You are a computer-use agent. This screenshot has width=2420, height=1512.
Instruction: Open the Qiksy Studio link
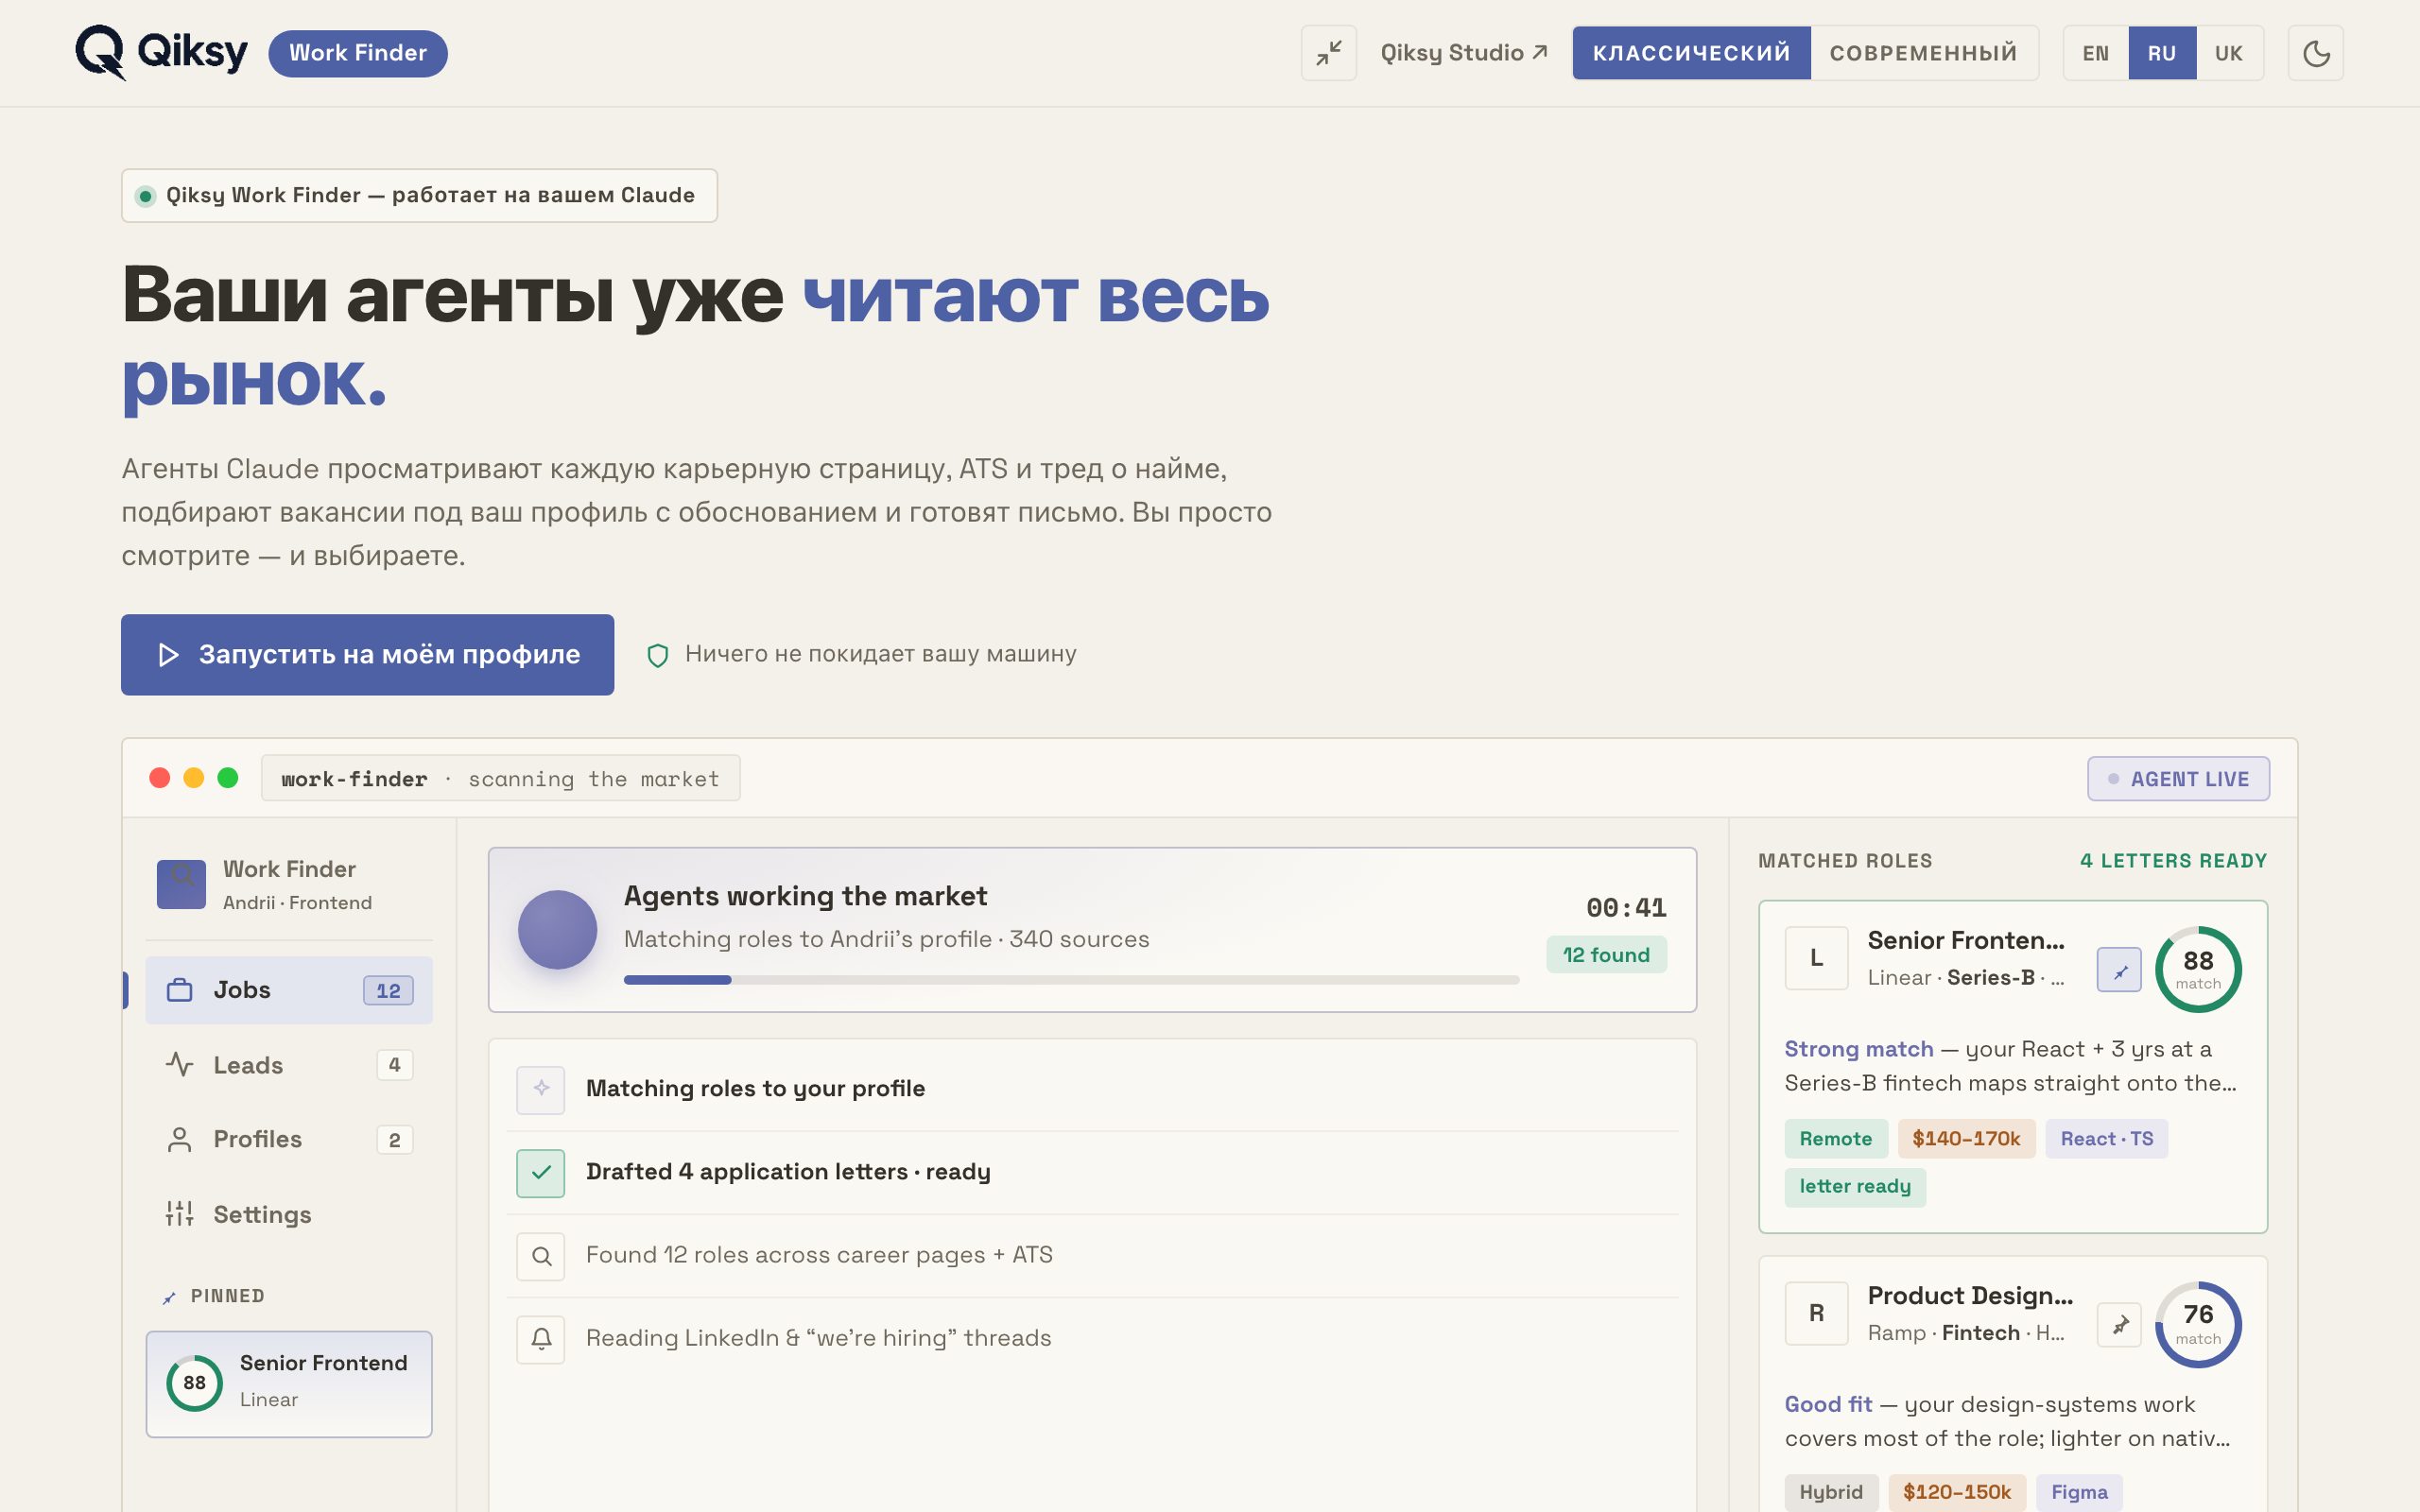pos(1464,53)
